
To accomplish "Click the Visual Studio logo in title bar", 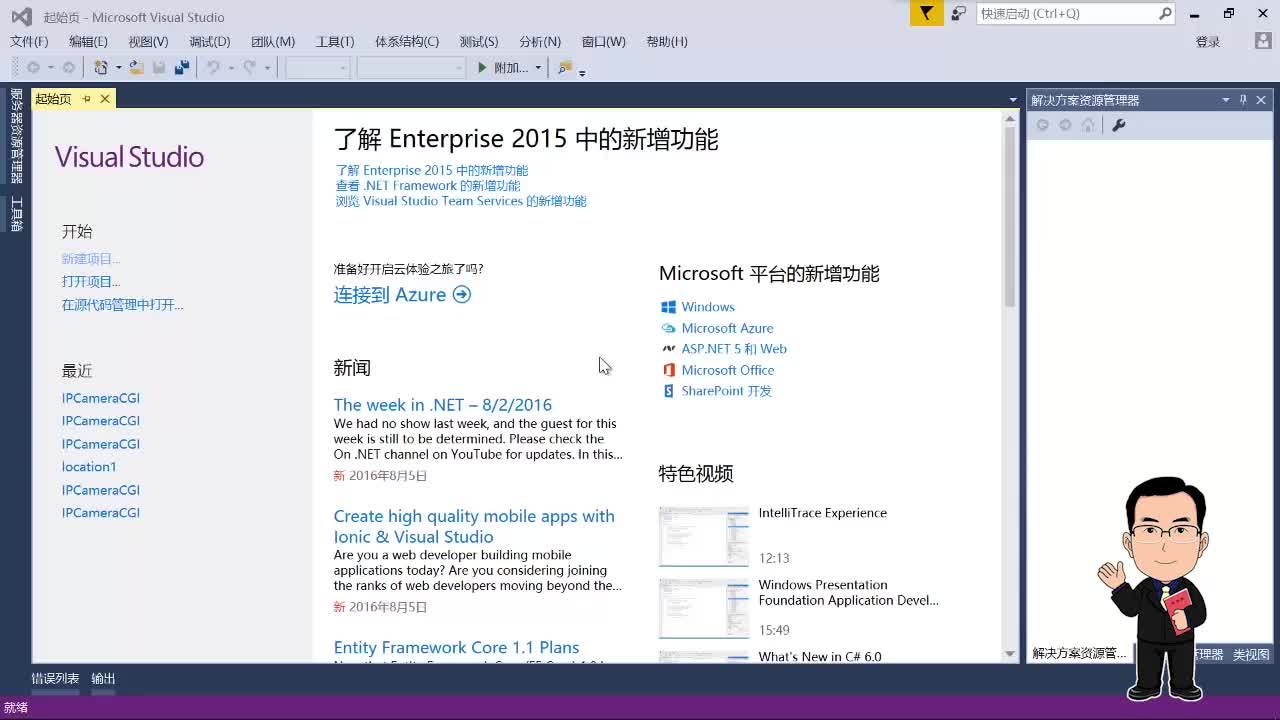I will (21, 17).
